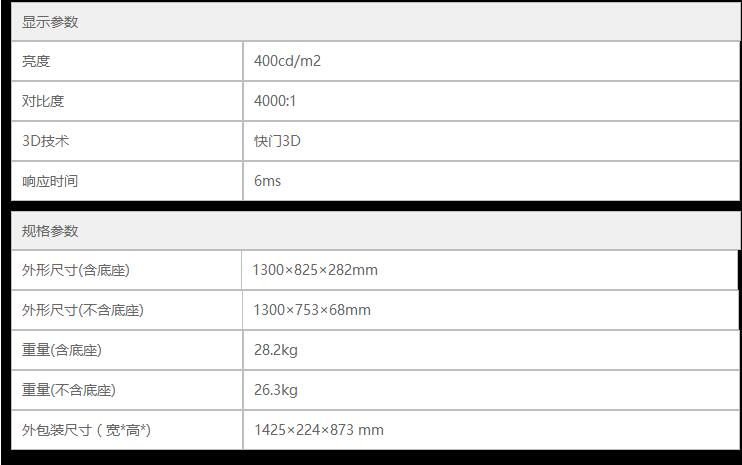Click the 4000:1 contrast ratio value
Screen dimensions: 742x465
point(275,101)
